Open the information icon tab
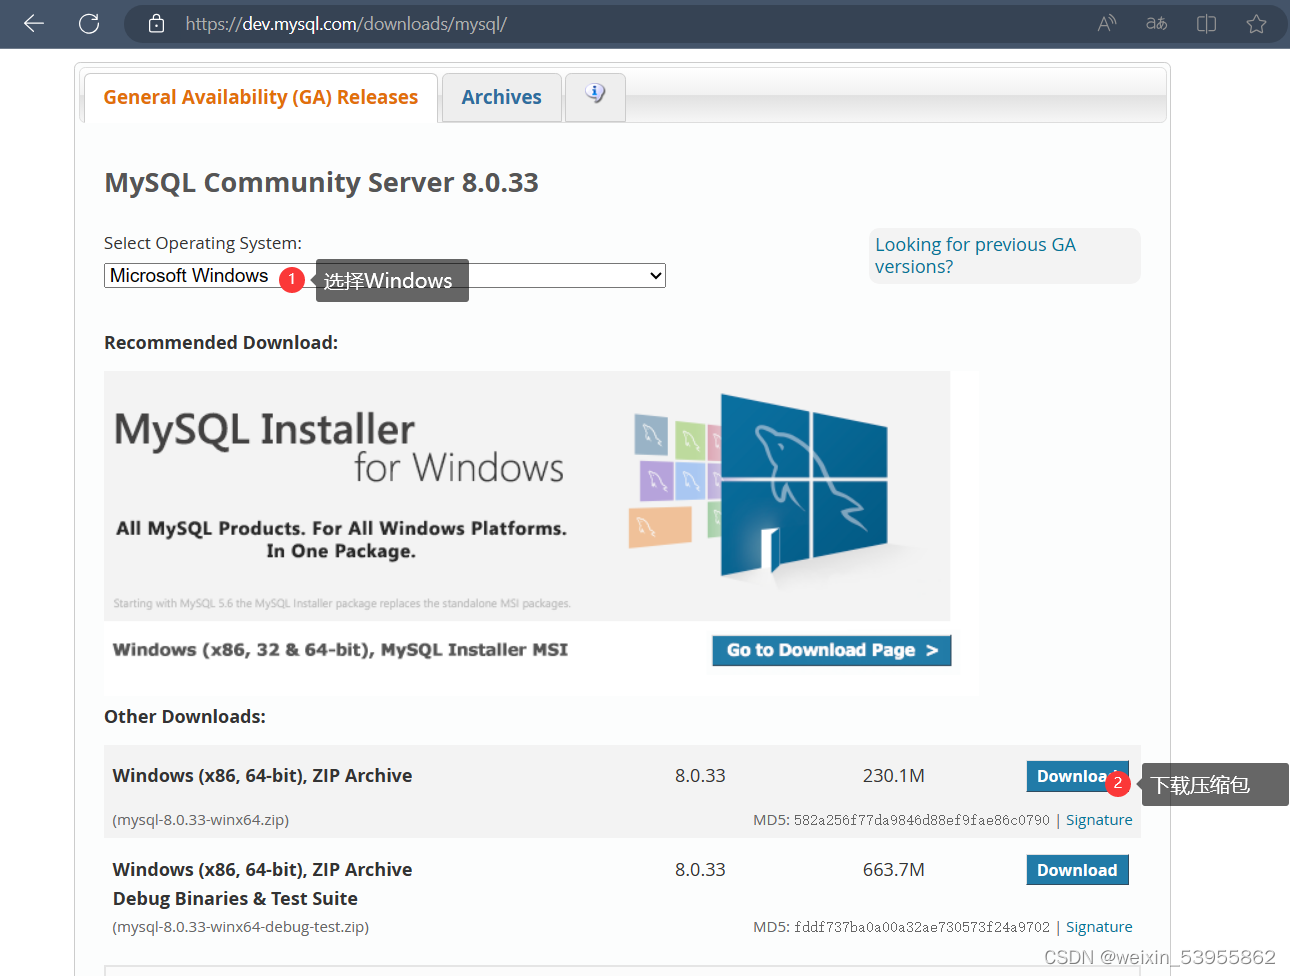Viewport: 1290px width, 976px height. click(595, 97)
